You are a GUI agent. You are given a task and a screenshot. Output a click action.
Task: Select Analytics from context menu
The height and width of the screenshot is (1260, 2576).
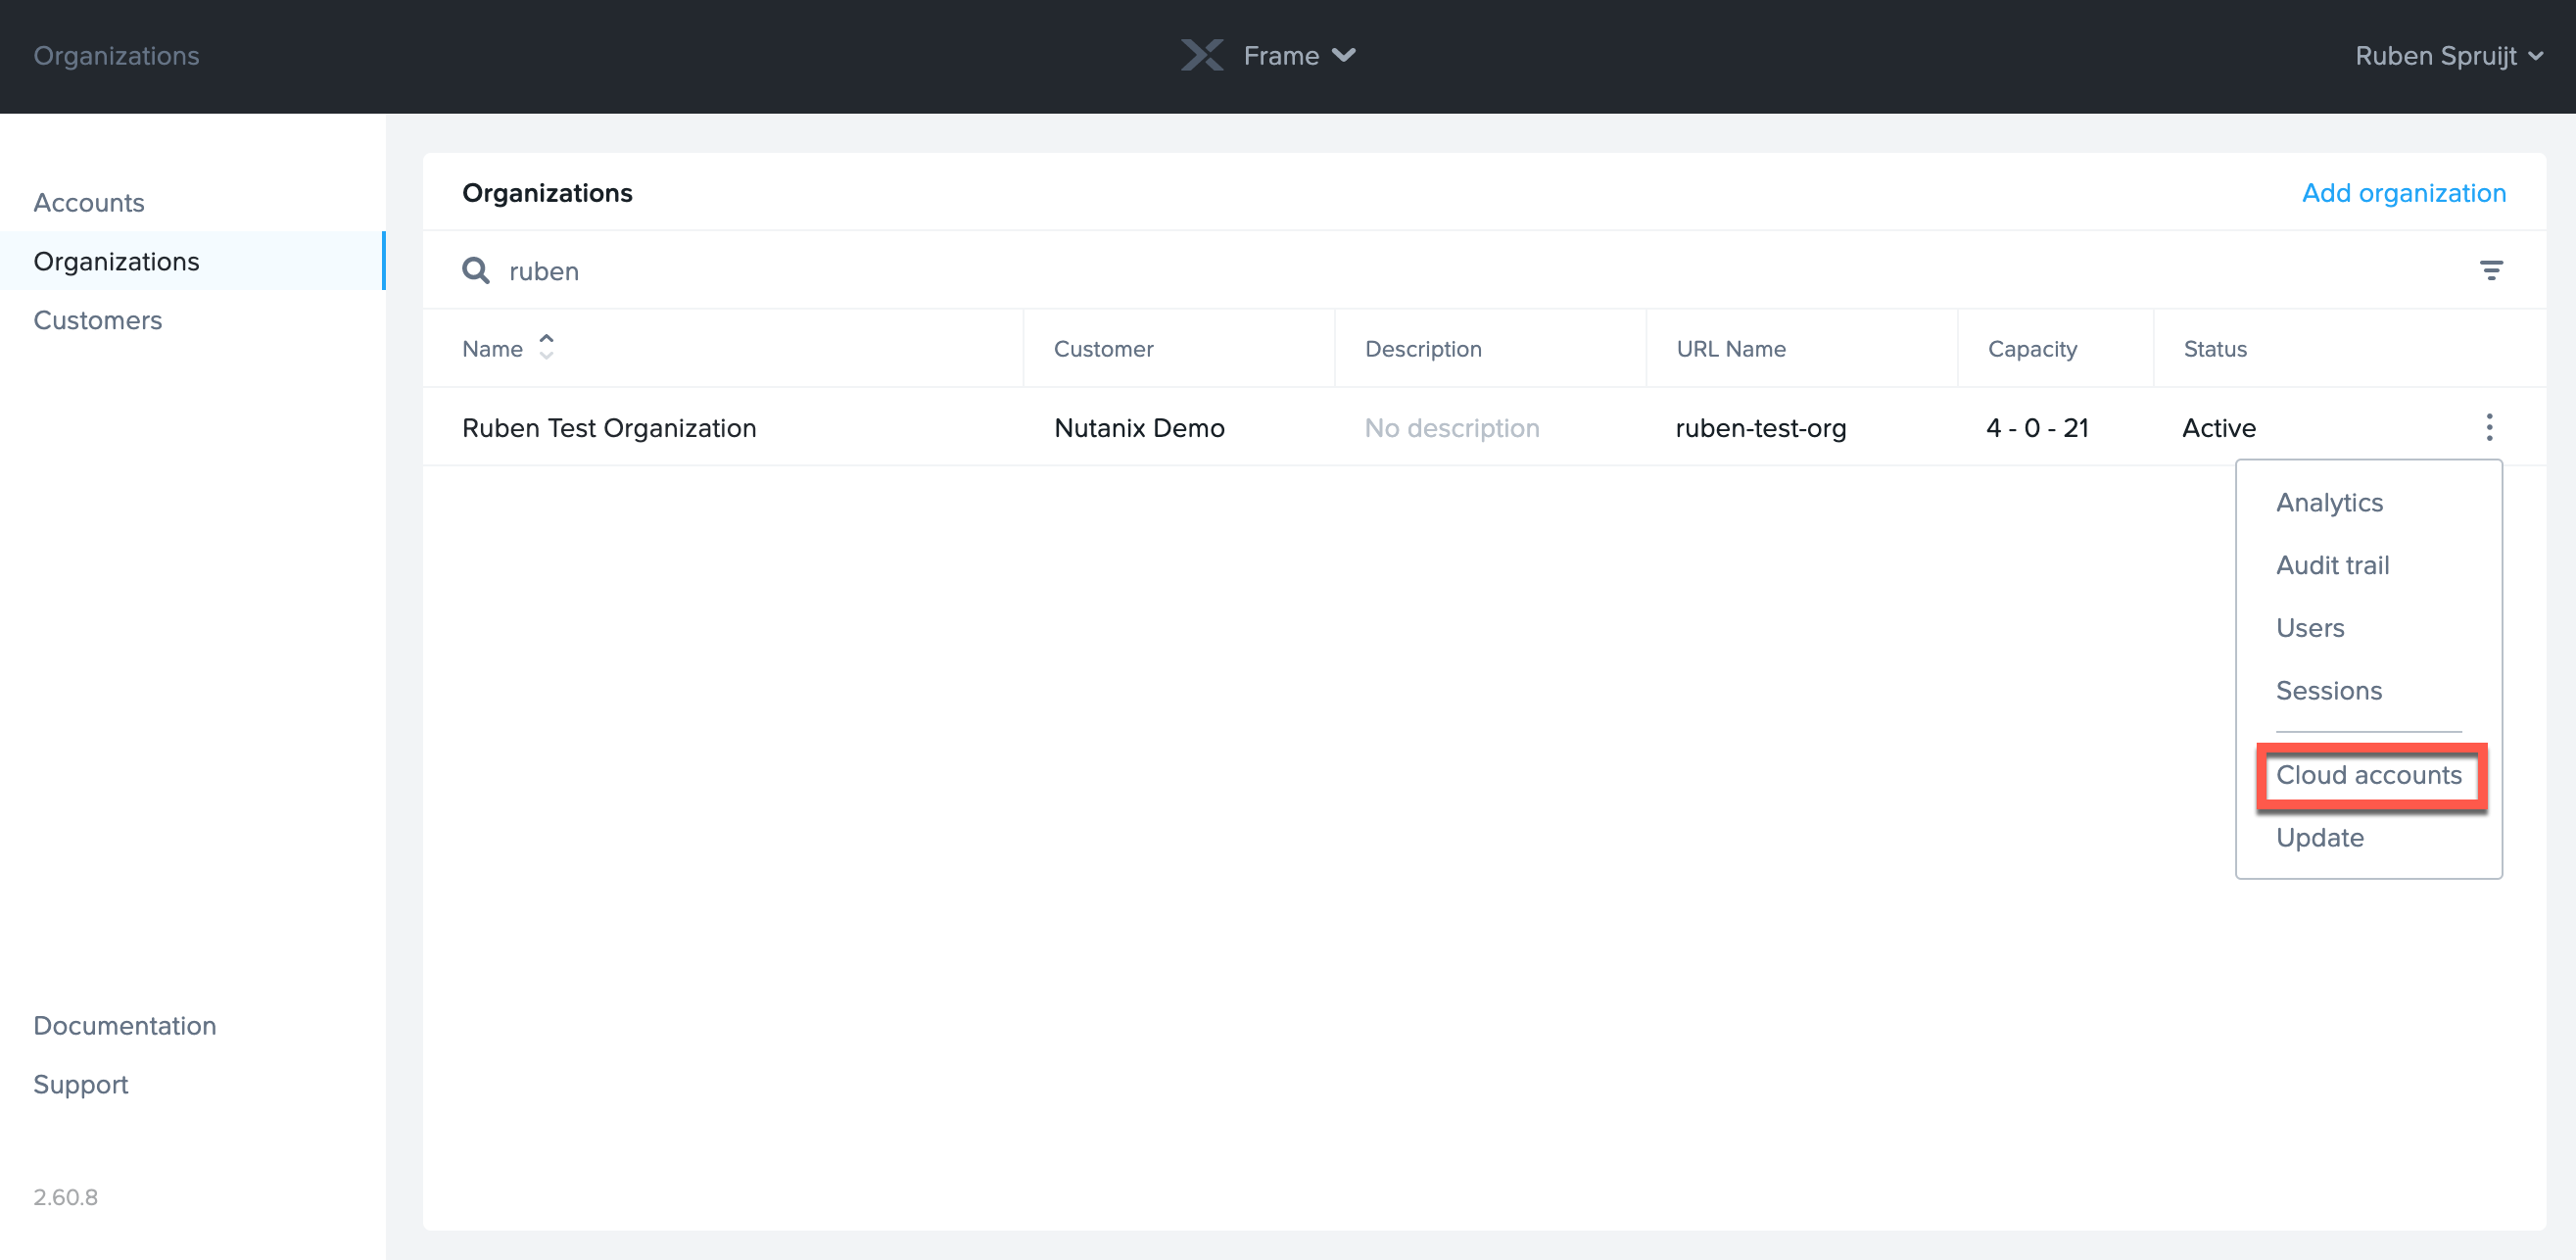pos(2329,502)
